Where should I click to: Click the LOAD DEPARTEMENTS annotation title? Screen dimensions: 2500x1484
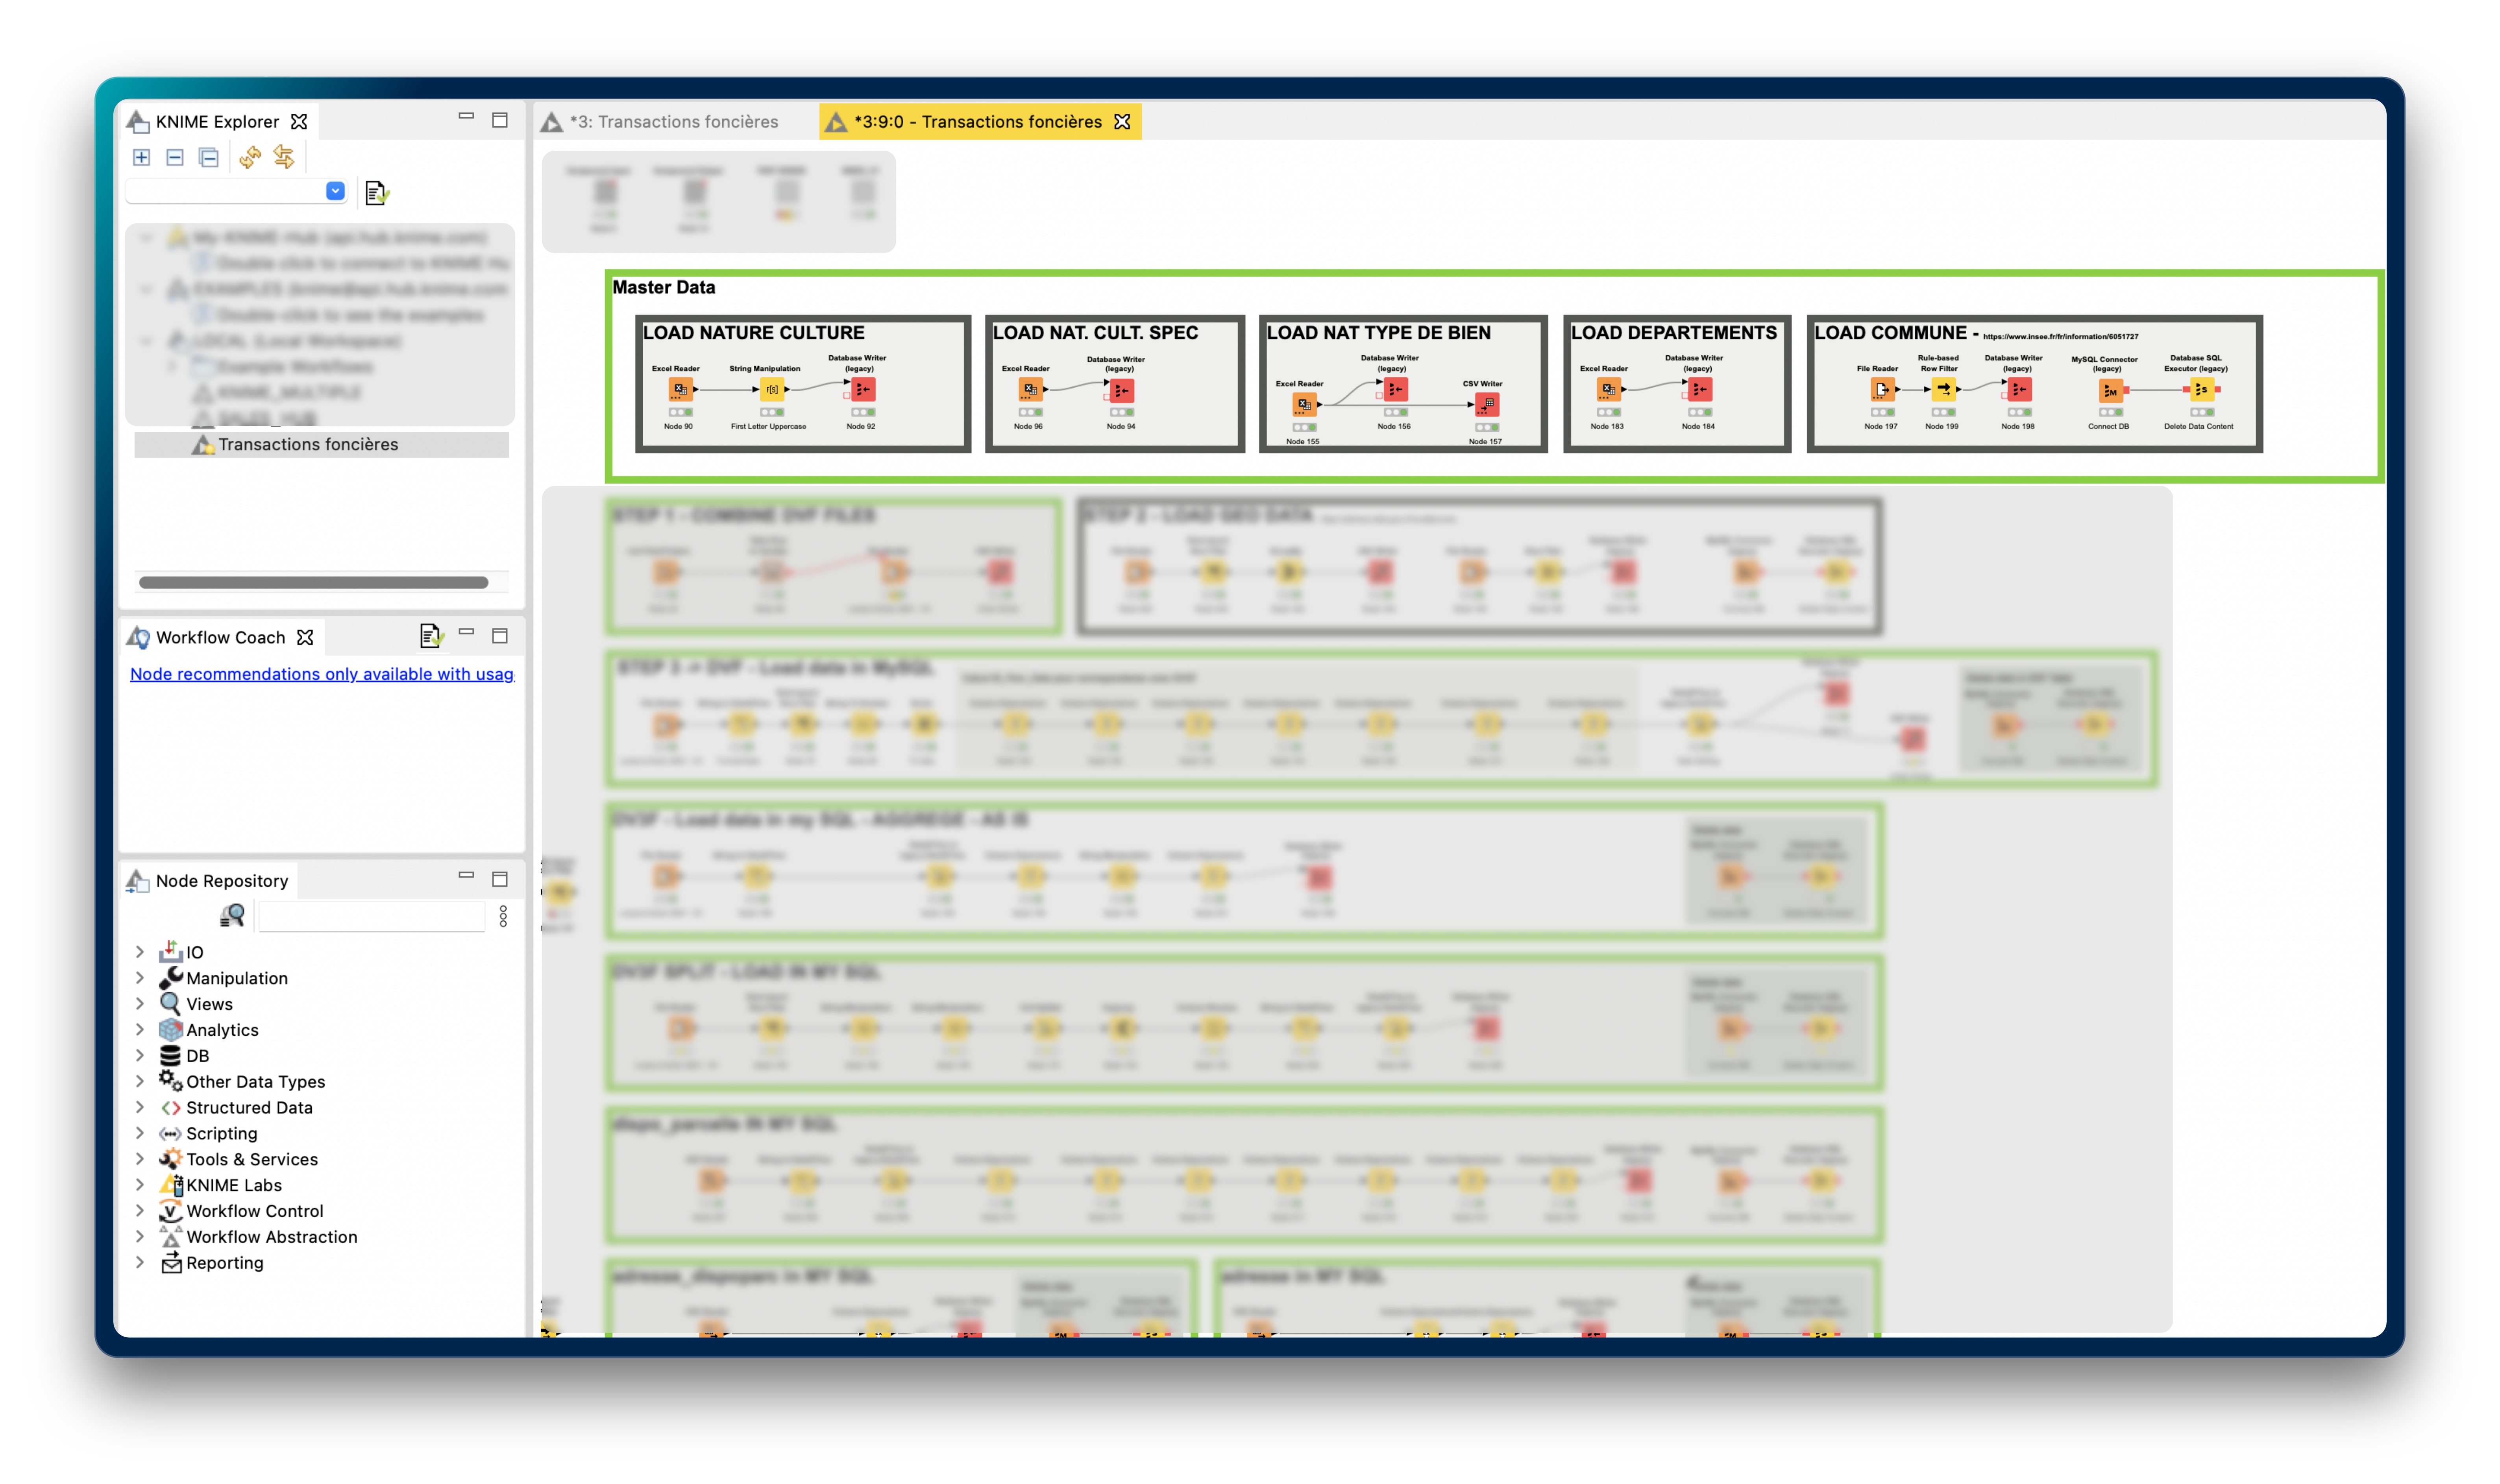(1674, 333)
